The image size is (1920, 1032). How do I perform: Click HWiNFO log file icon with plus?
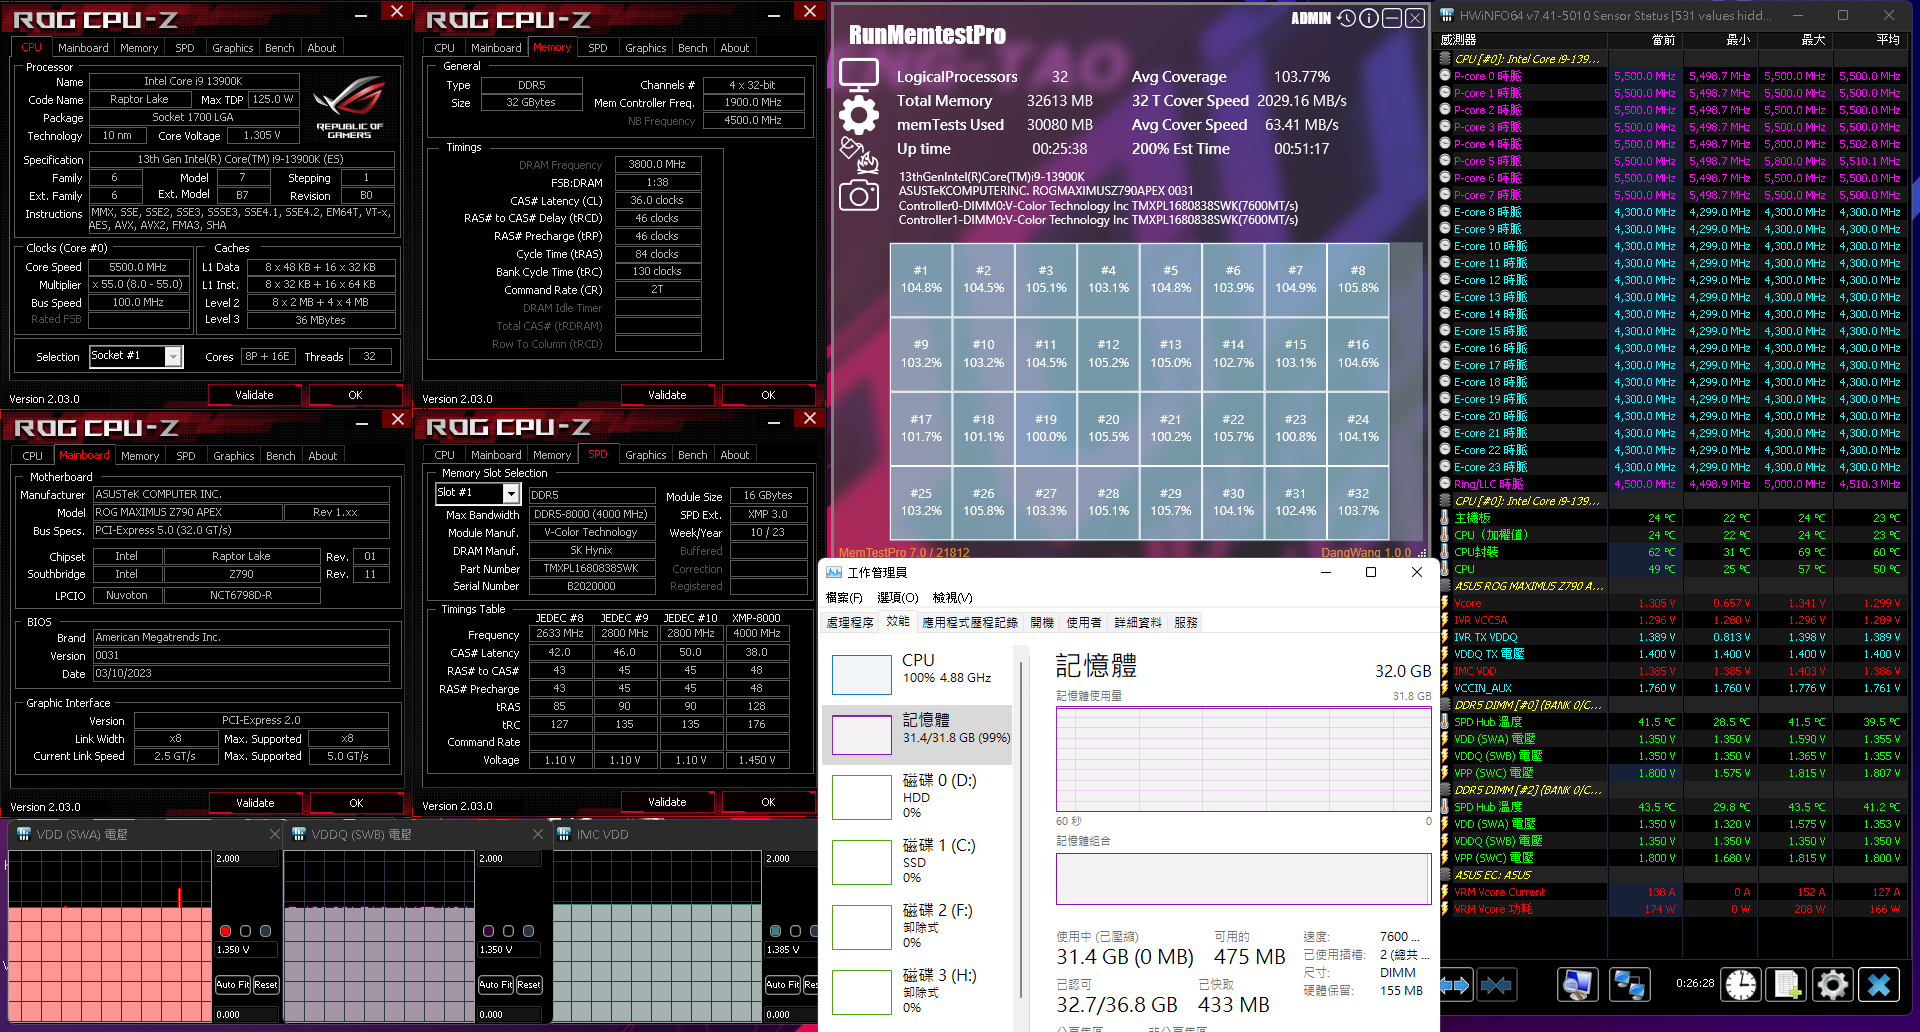[1787, 985]
